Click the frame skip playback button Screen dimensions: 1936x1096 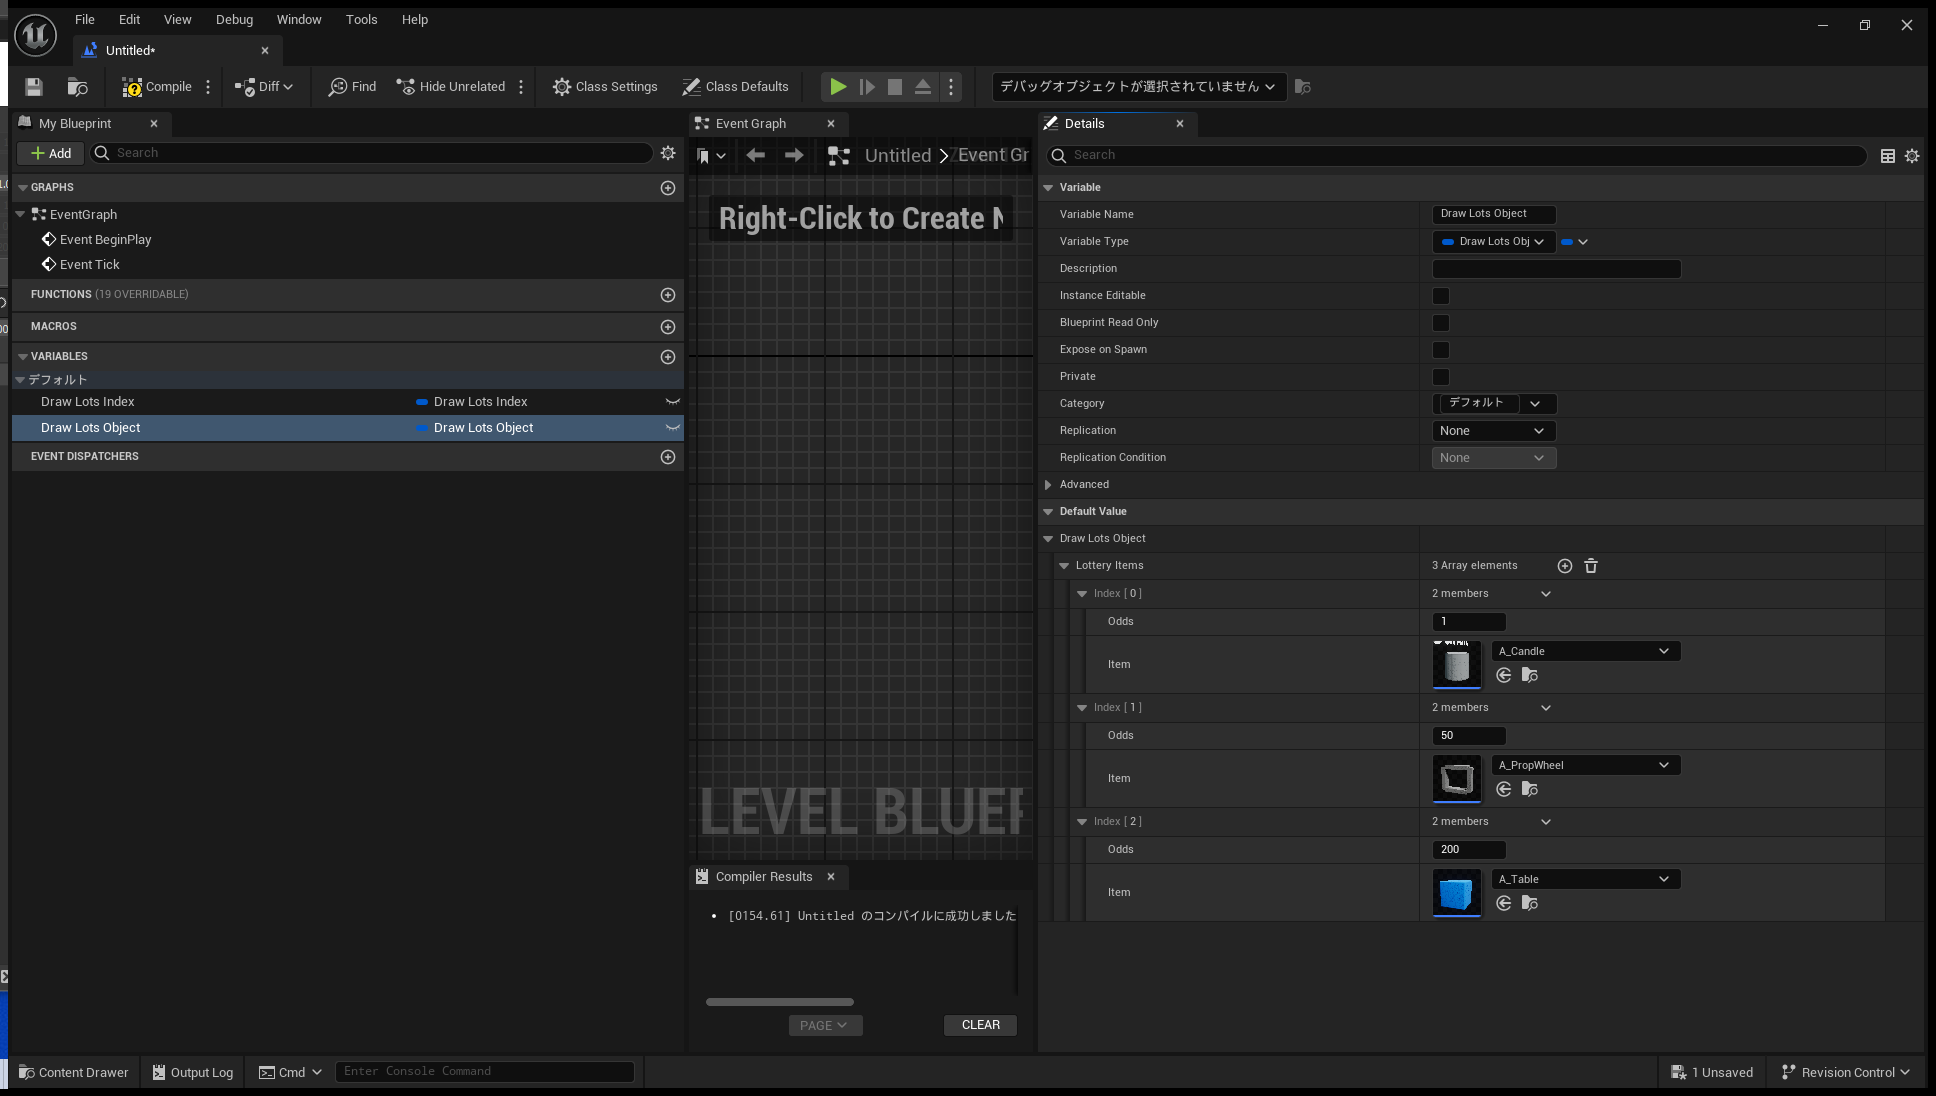point(867,87)
